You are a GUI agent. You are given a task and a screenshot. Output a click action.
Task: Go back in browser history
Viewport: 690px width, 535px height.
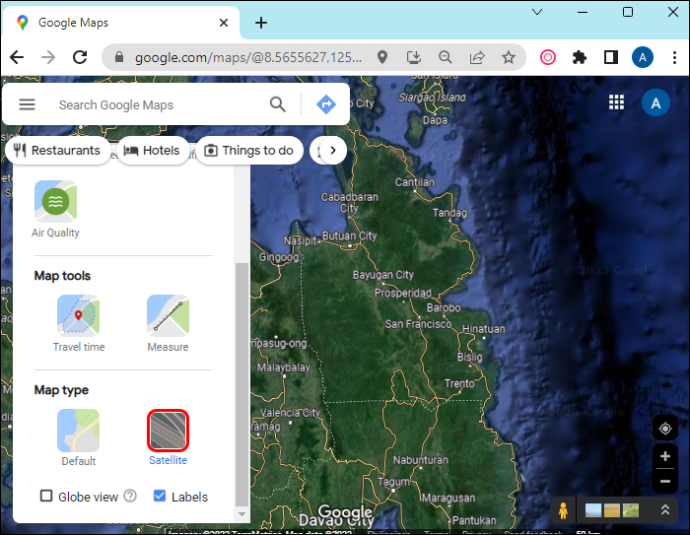click(17, 57)
